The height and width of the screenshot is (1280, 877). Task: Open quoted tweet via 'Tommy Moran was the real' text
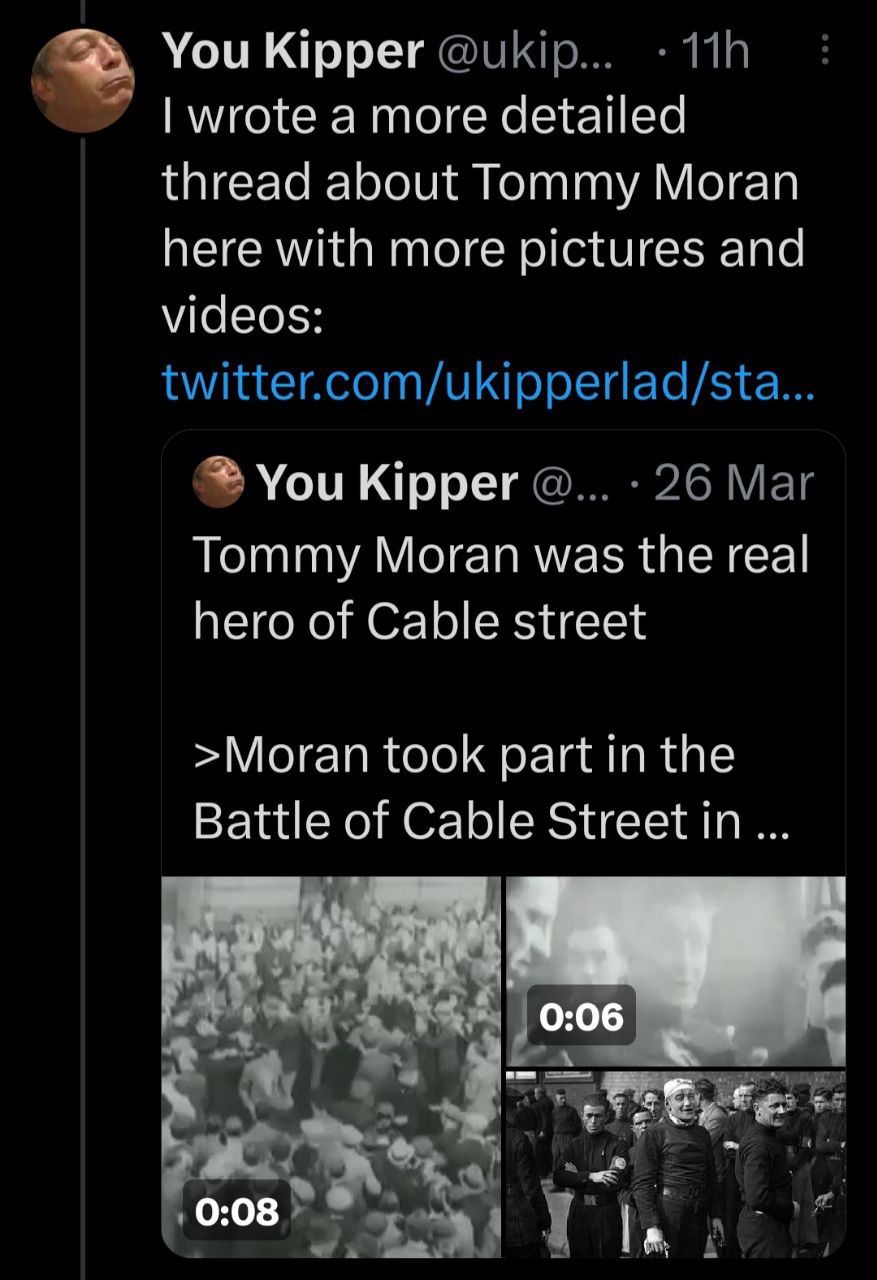coord(500,554)
